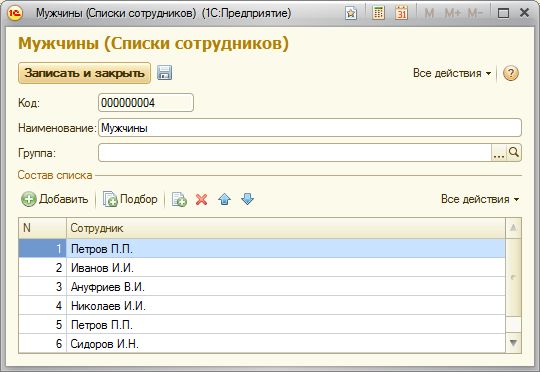Select row Сидоров И.Н.
Viewport: 540px width, 372px height.
tap(262, 343)
